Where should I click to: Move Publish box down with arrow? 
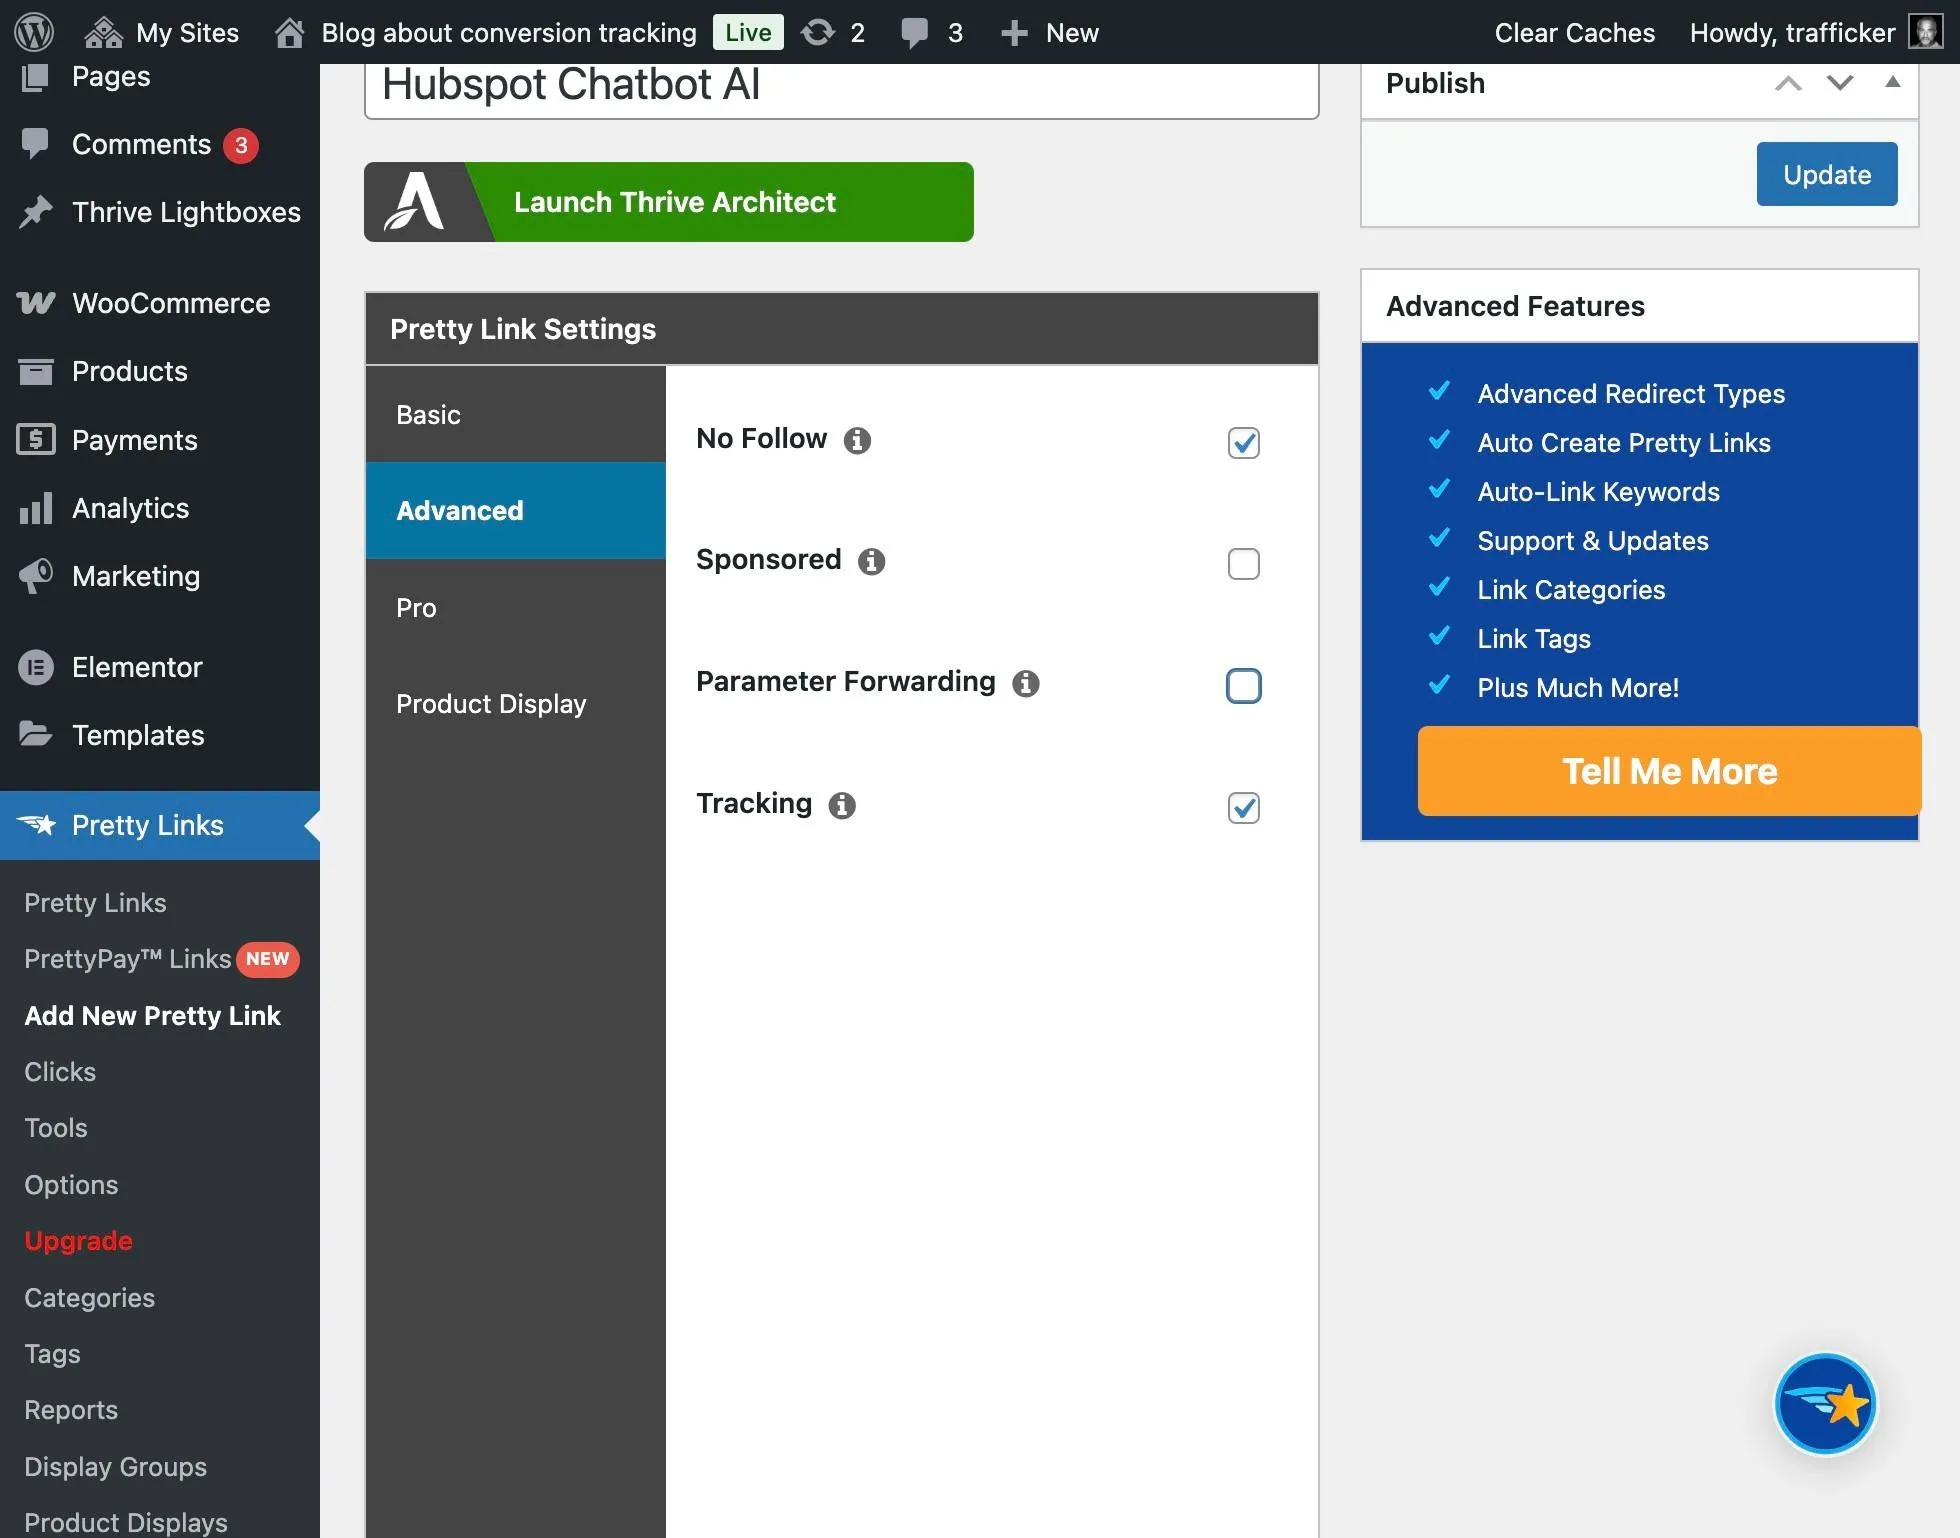[1840, 84]
